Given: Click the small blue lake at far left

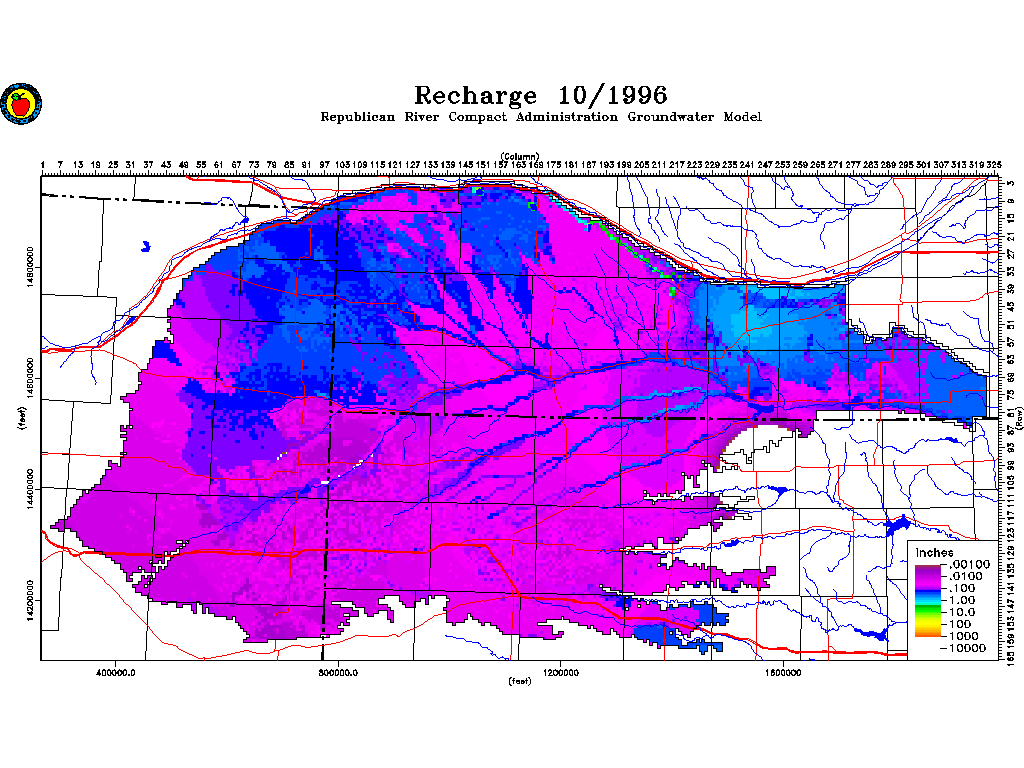Looking at the screenshot, I should [x=146, y=244].
